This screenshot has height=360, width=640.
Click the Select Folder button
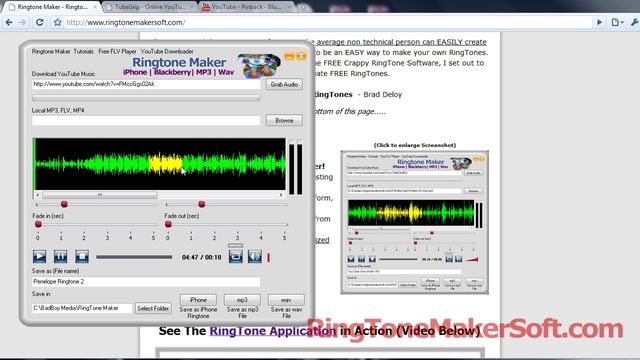(x=153, y=309)
